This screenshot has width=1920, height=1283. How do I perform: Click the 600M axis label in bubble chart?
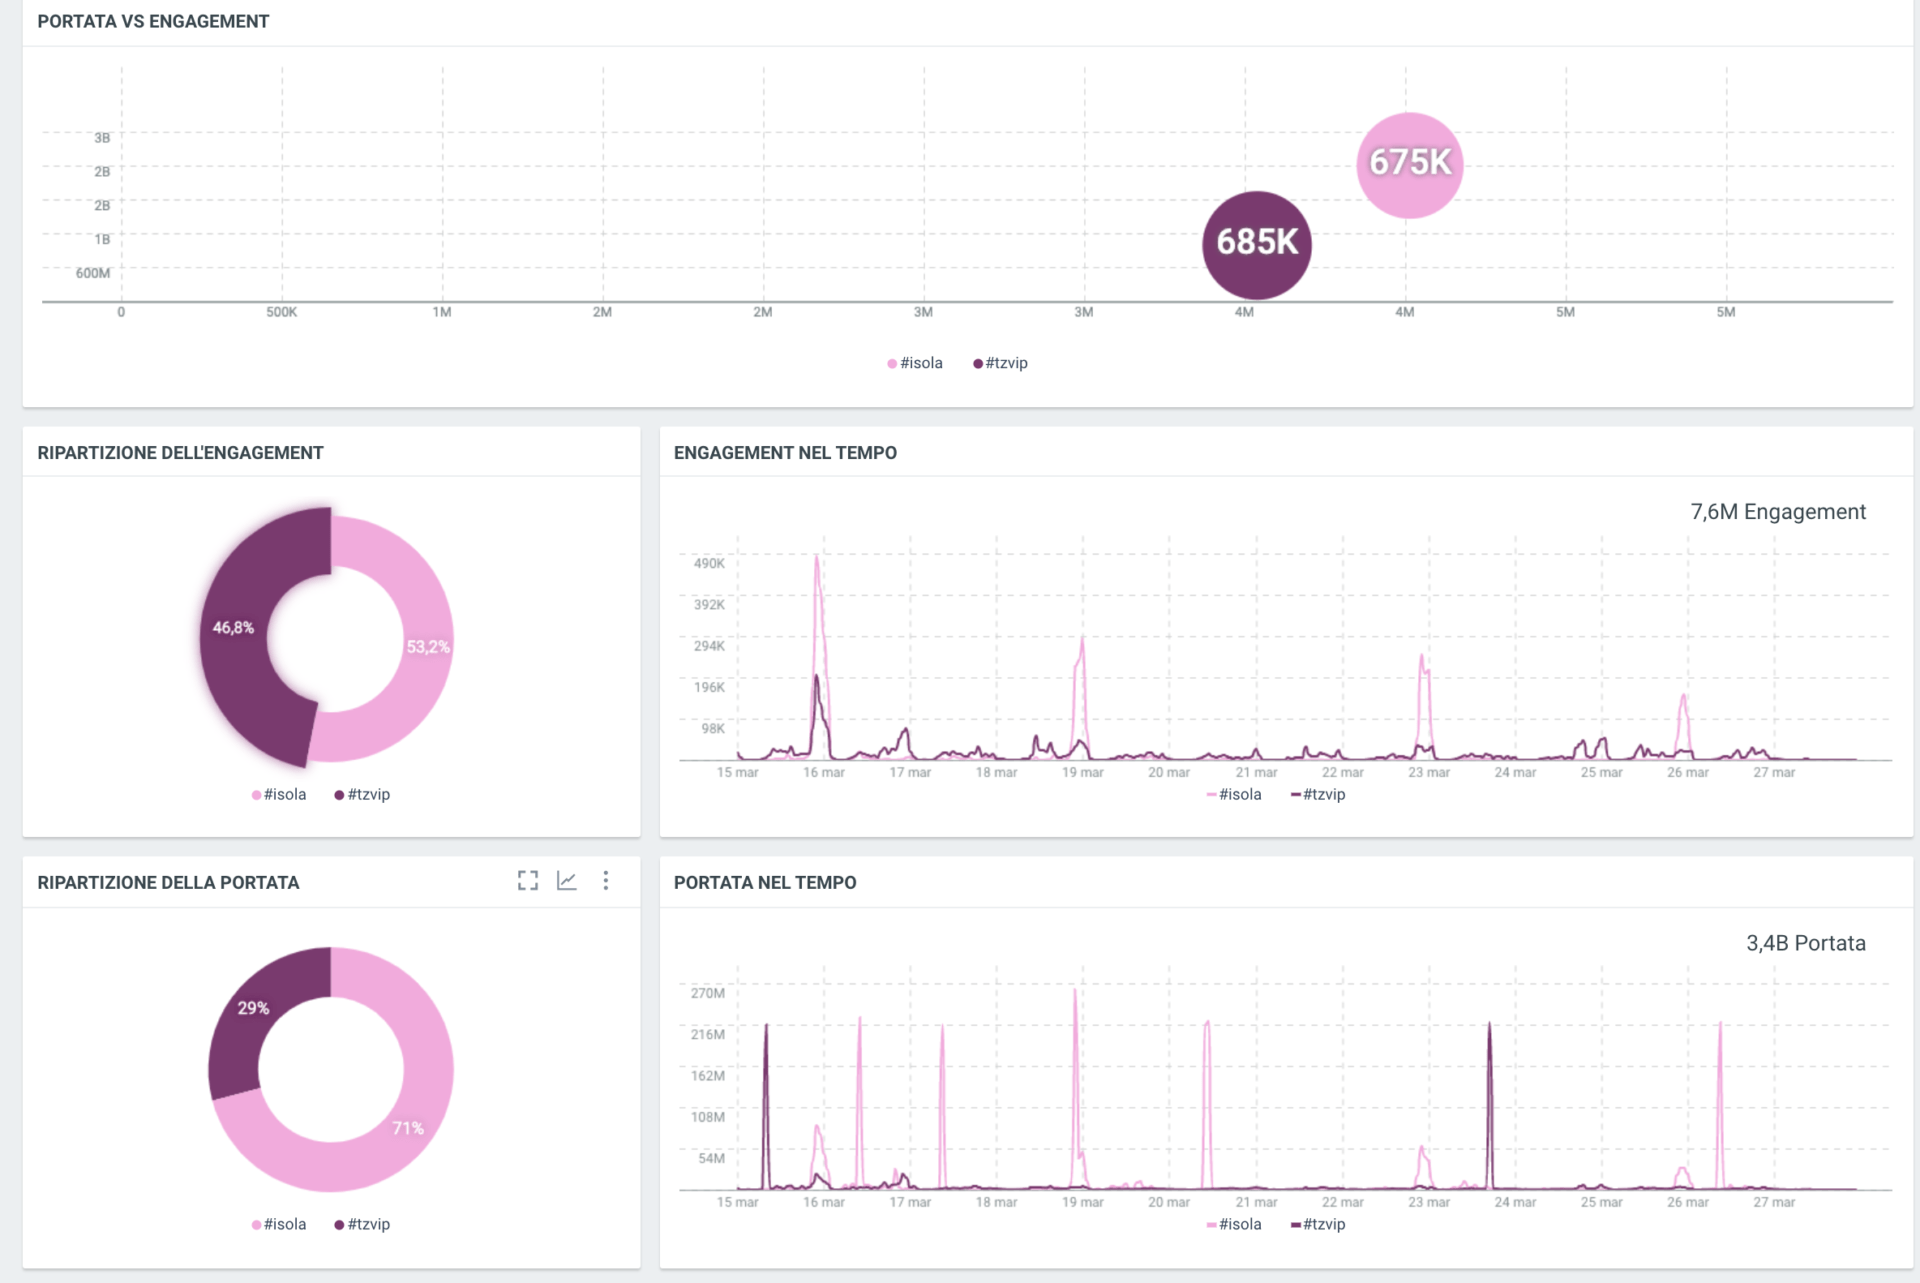[93, 273]
